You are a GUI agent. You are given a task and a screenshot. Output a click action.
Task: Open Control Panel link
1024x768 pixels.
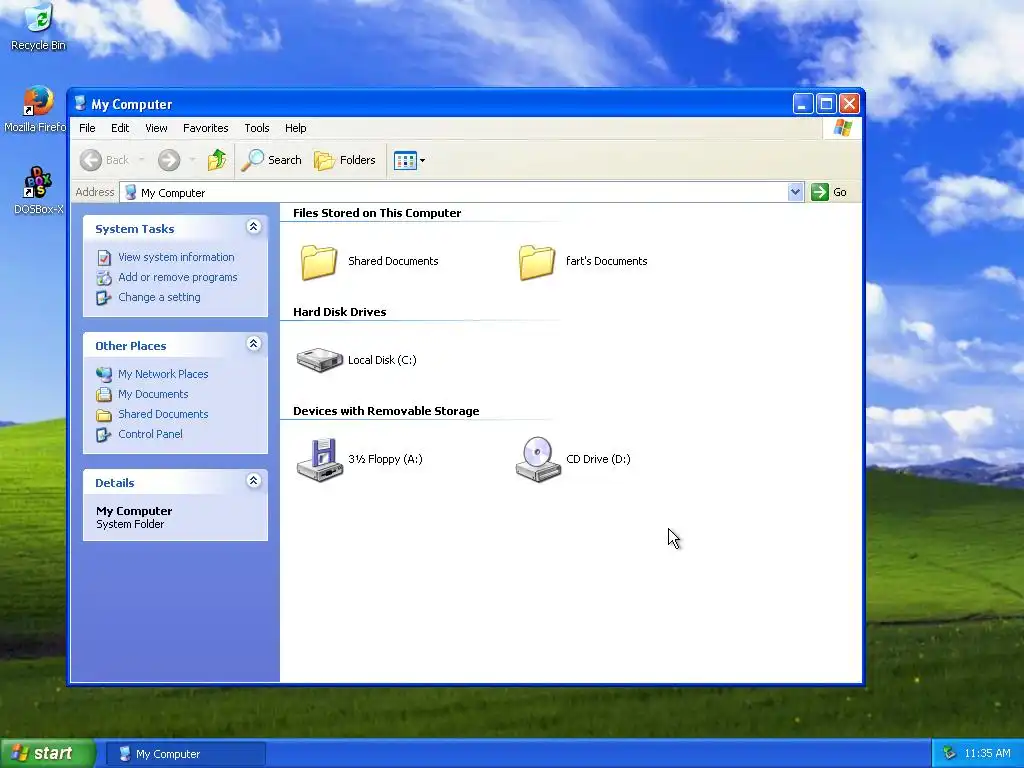(x=150, y=434)
